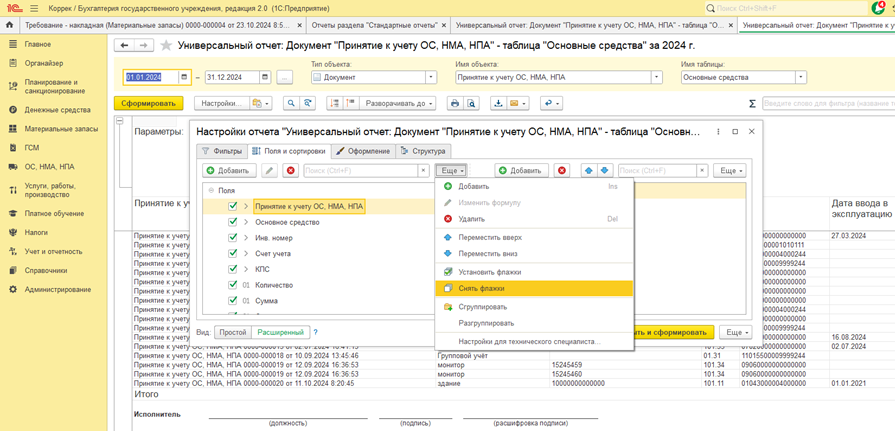Click red delete icon in sorting toolbar
This screenshot has width=895, height=431.
pyautogui.click(x=562, y=171)
